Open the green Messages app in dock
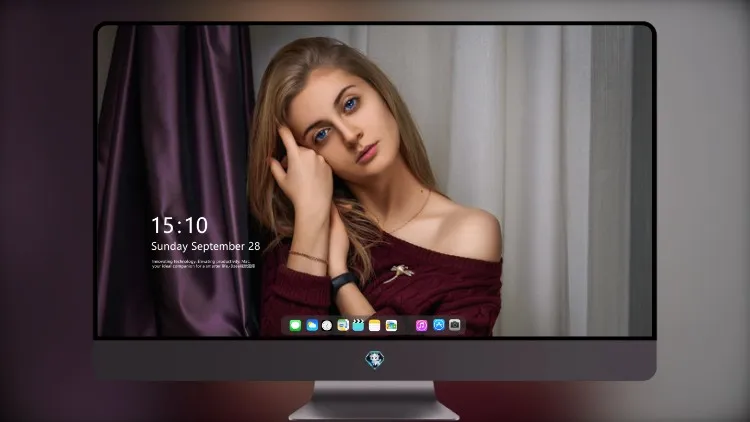Viewport: 750px width, 422px height. coord(295,325)
